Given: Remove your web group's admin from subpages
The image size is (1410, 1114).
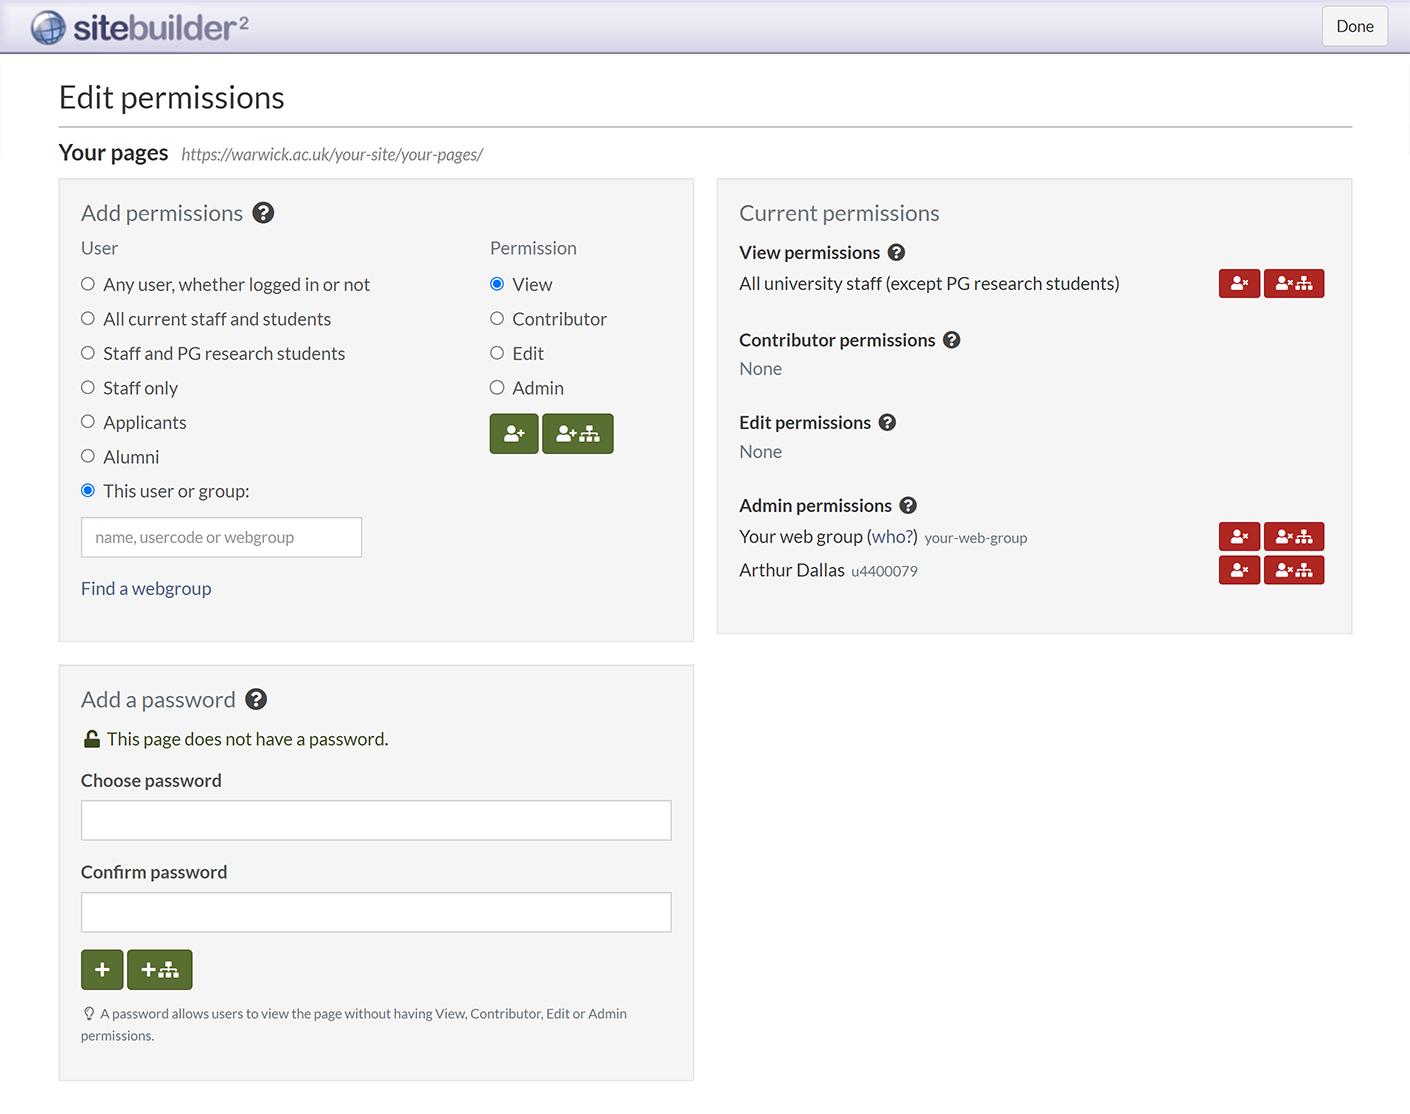Looking at the screenshot, I should click(x=1294, y=536).
